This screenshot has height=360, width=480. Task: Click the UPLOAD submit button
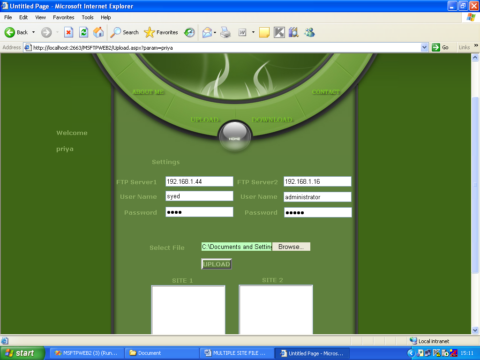tap(217, 264)
